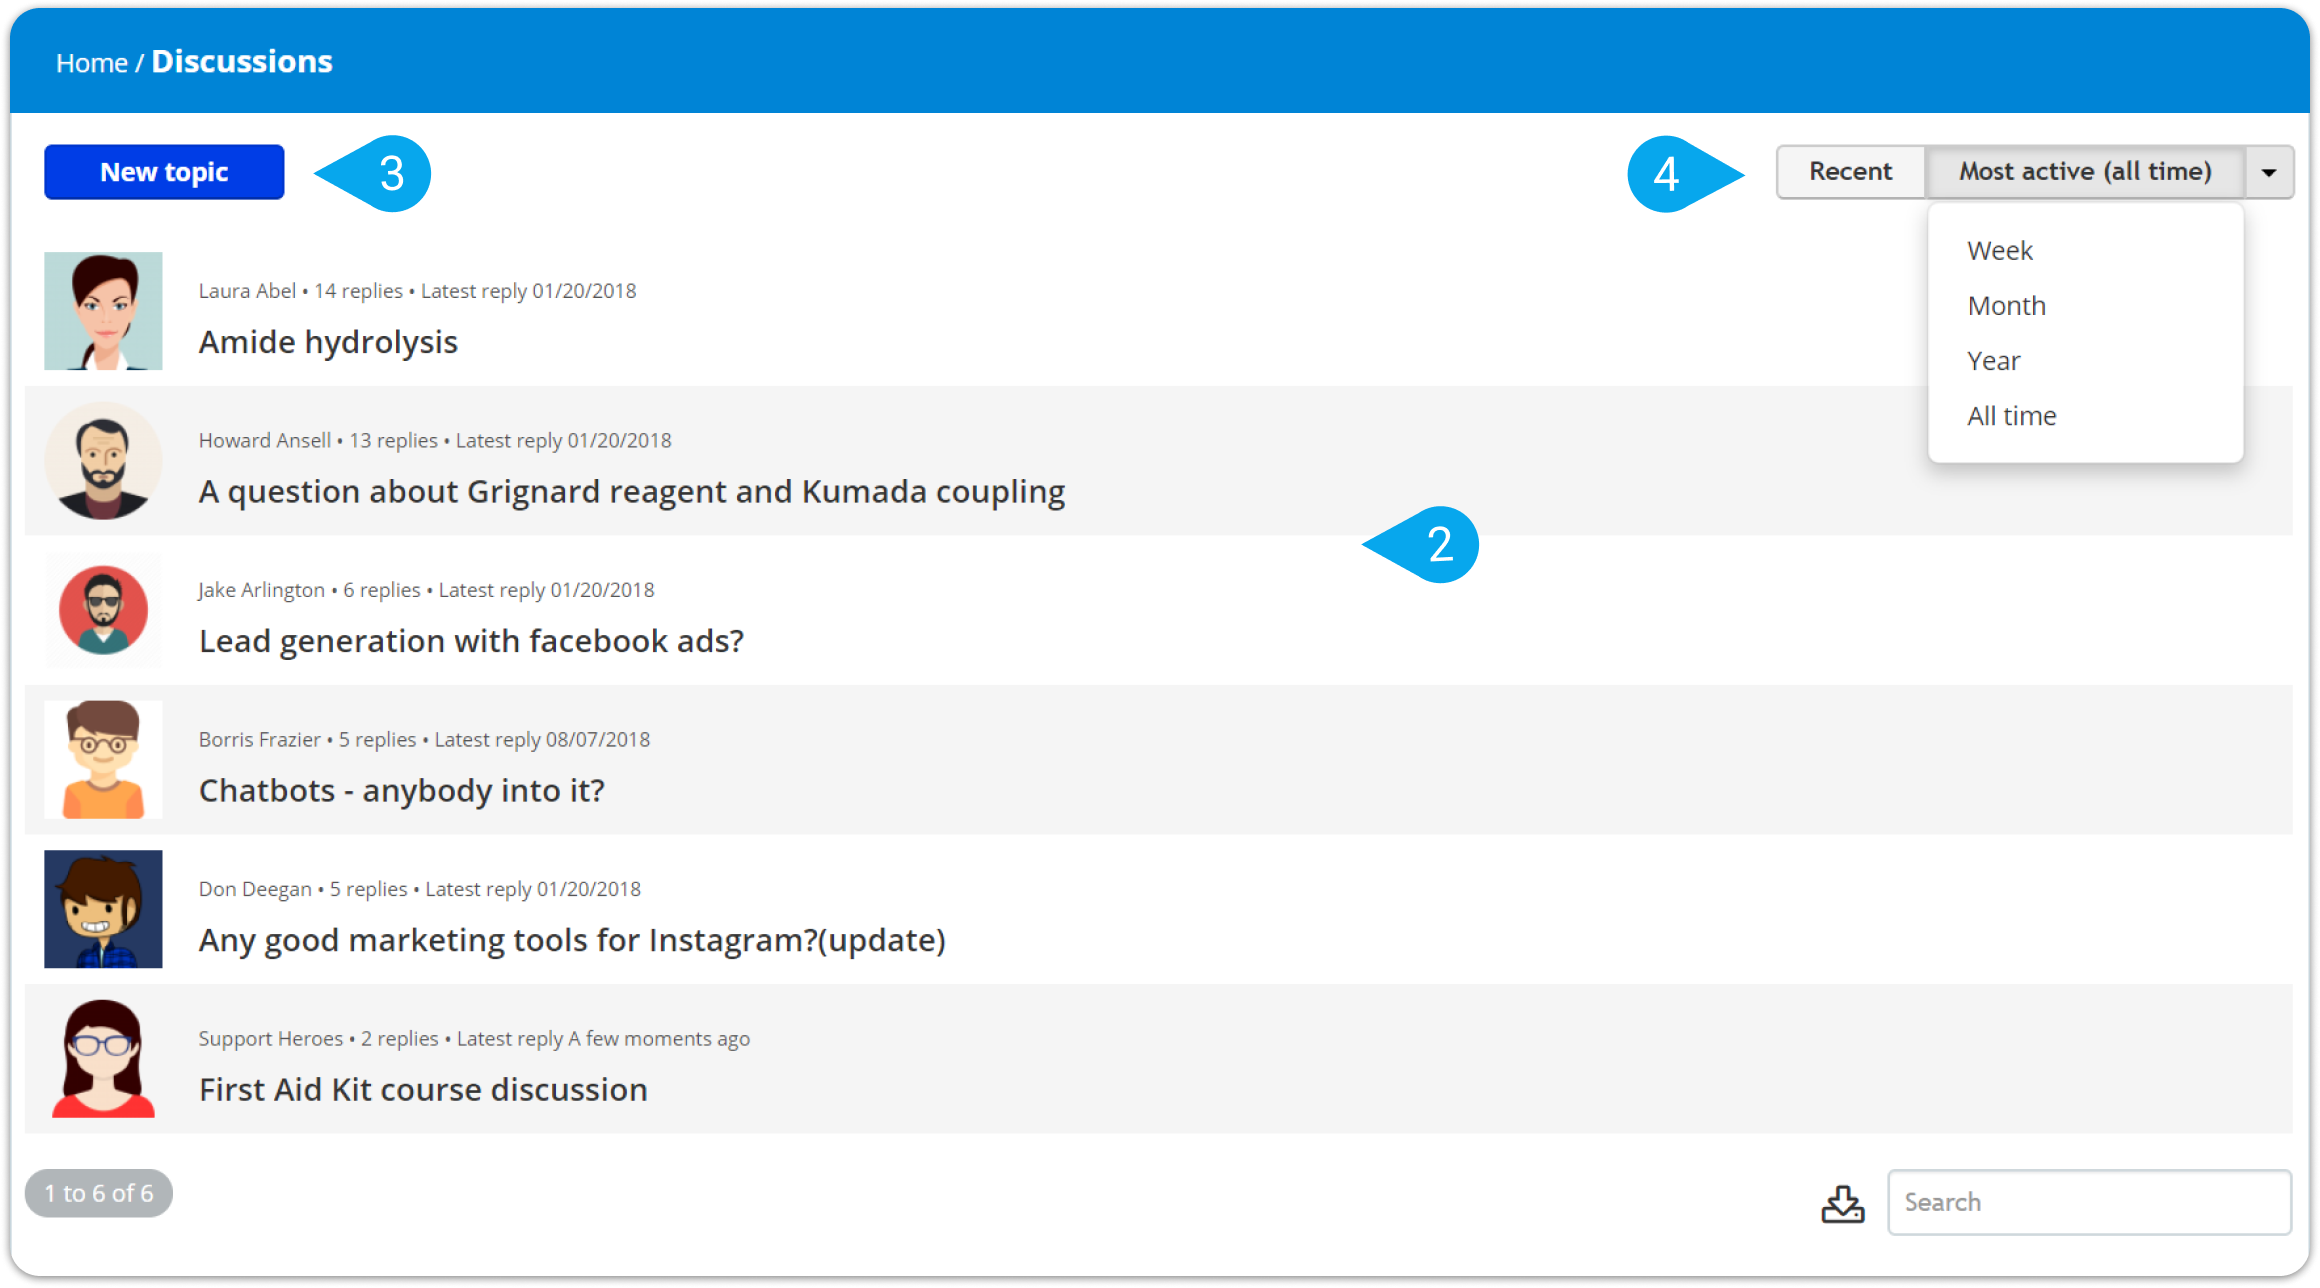The width and height of the screenshot is (2320, 1288).
Task: Select Most active (all time) toggle
Action: tap(2085, 172)
